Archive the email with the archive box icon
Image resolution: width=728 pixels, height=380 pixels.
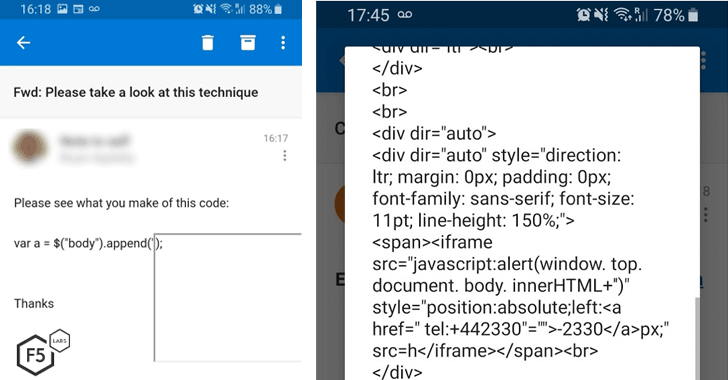click(248, 43)
